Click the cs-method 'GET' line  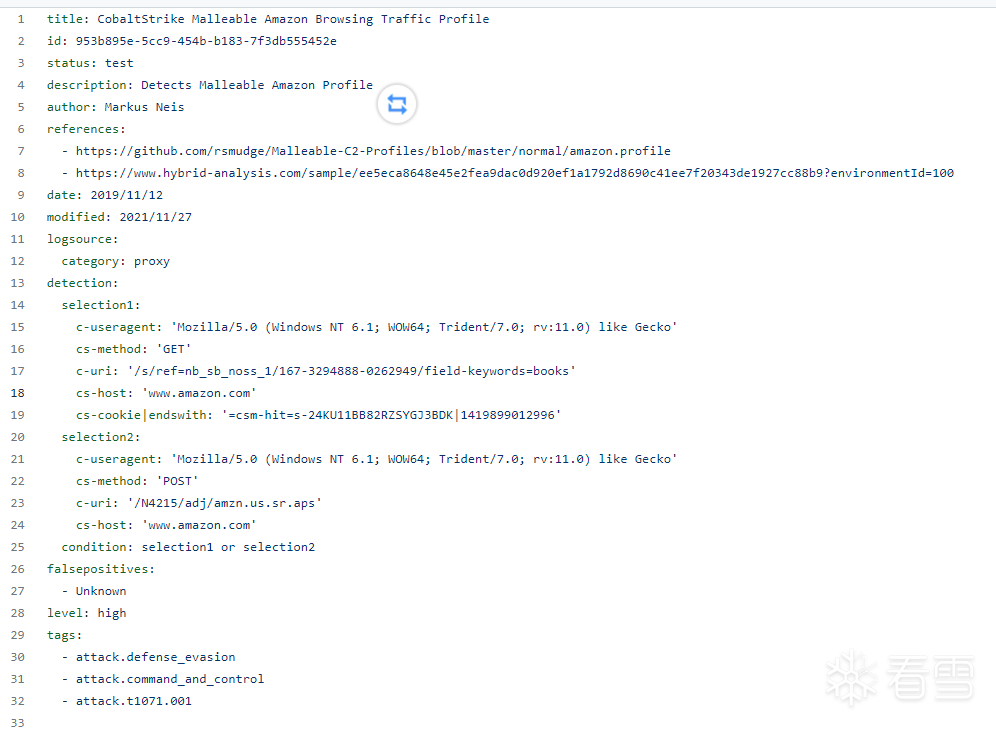[133, 349]
